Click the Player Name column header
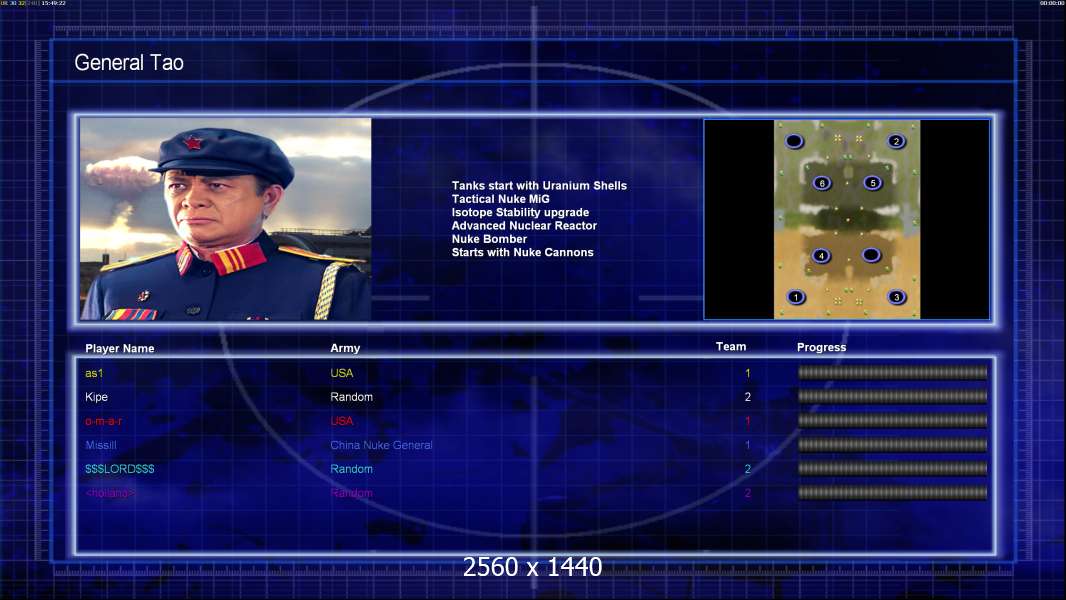1066x600 pixels. [x=120, y=349]
